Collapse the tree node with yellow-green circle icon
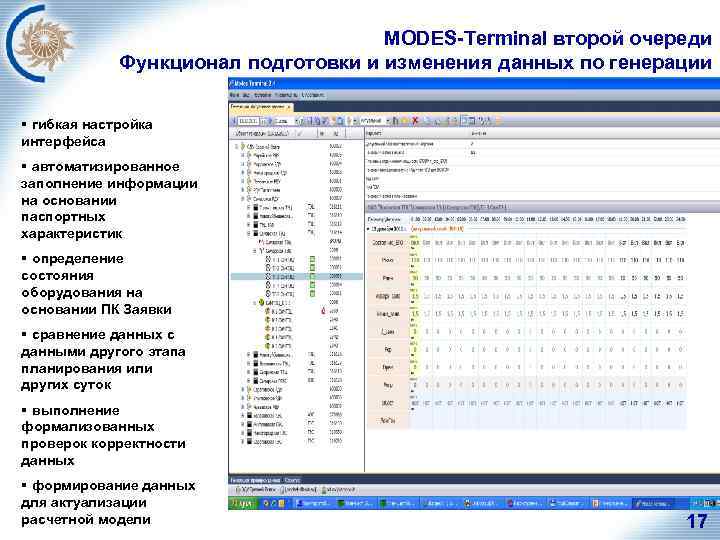 click(x=255, y=303)
